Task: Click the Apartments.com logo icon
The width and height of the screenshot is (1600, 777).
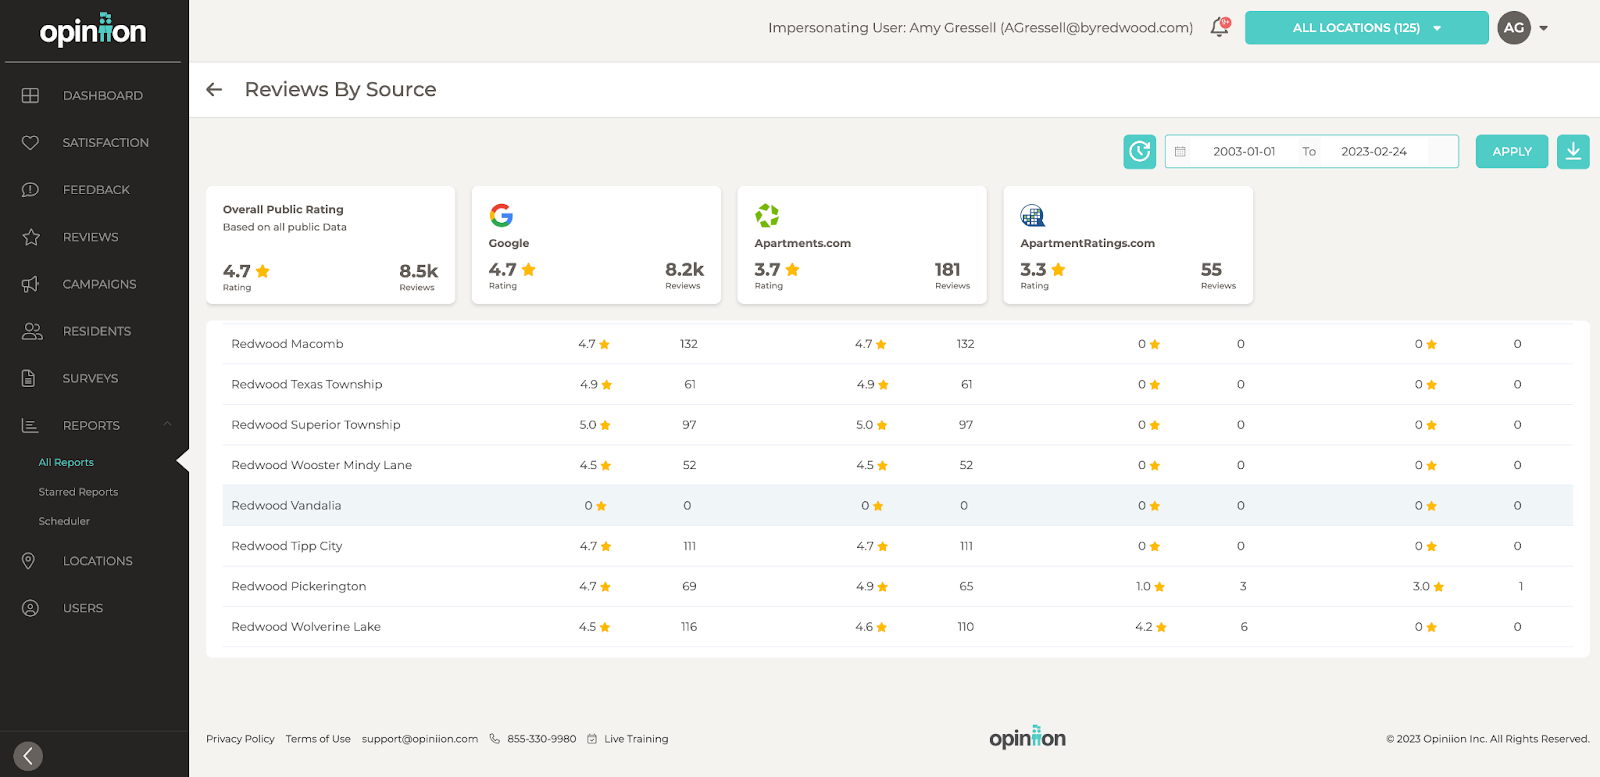Action: [767, 215]
